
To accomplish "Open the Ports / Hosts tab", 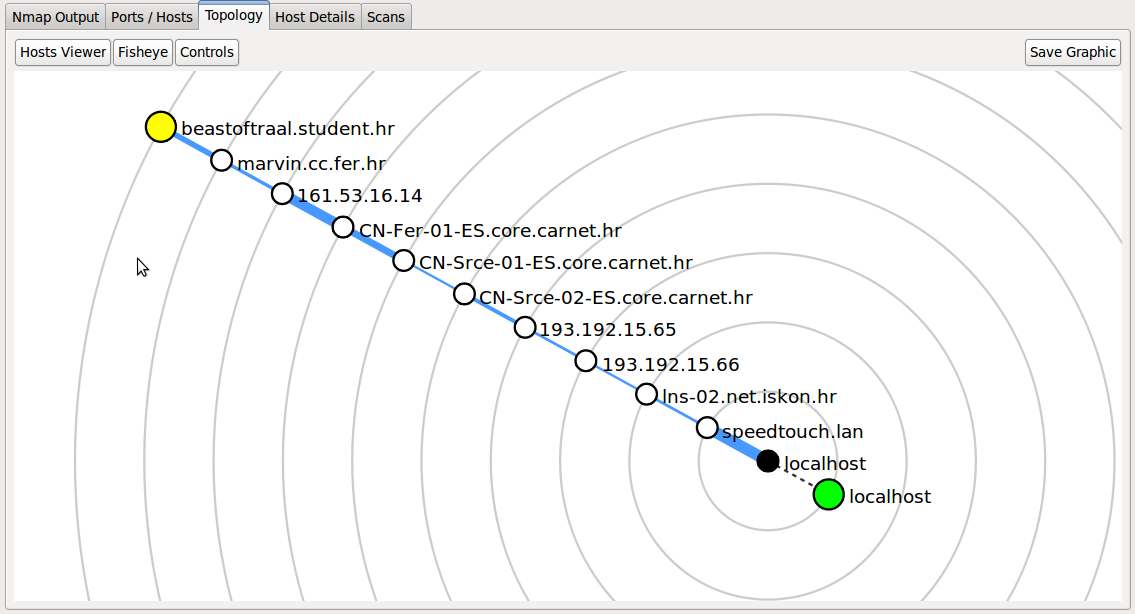I will [x=152, y=17].
